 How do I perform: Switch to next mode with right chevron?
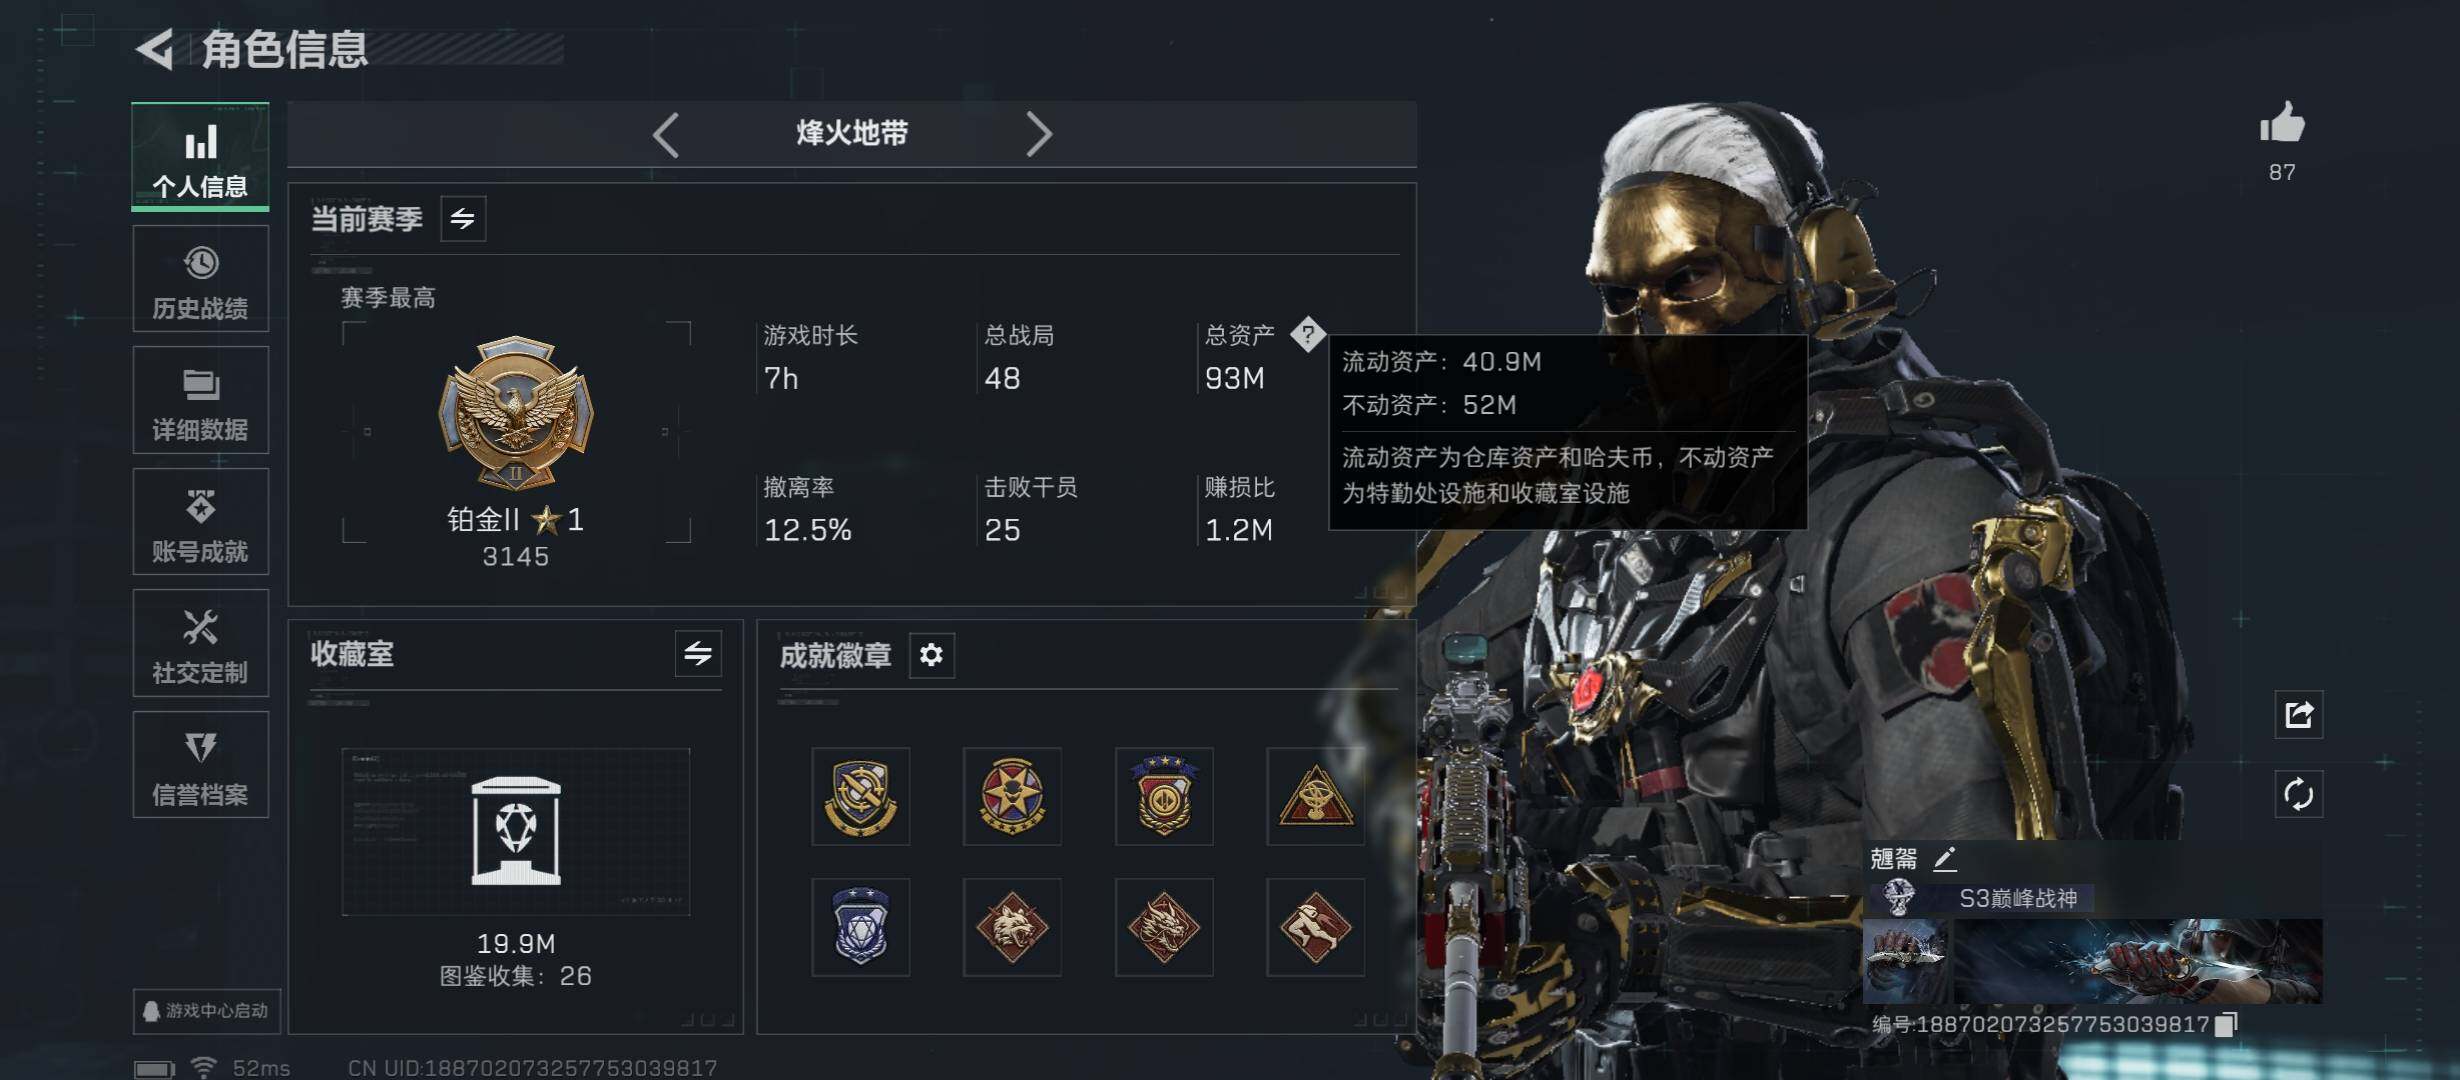coord(1039,134)
